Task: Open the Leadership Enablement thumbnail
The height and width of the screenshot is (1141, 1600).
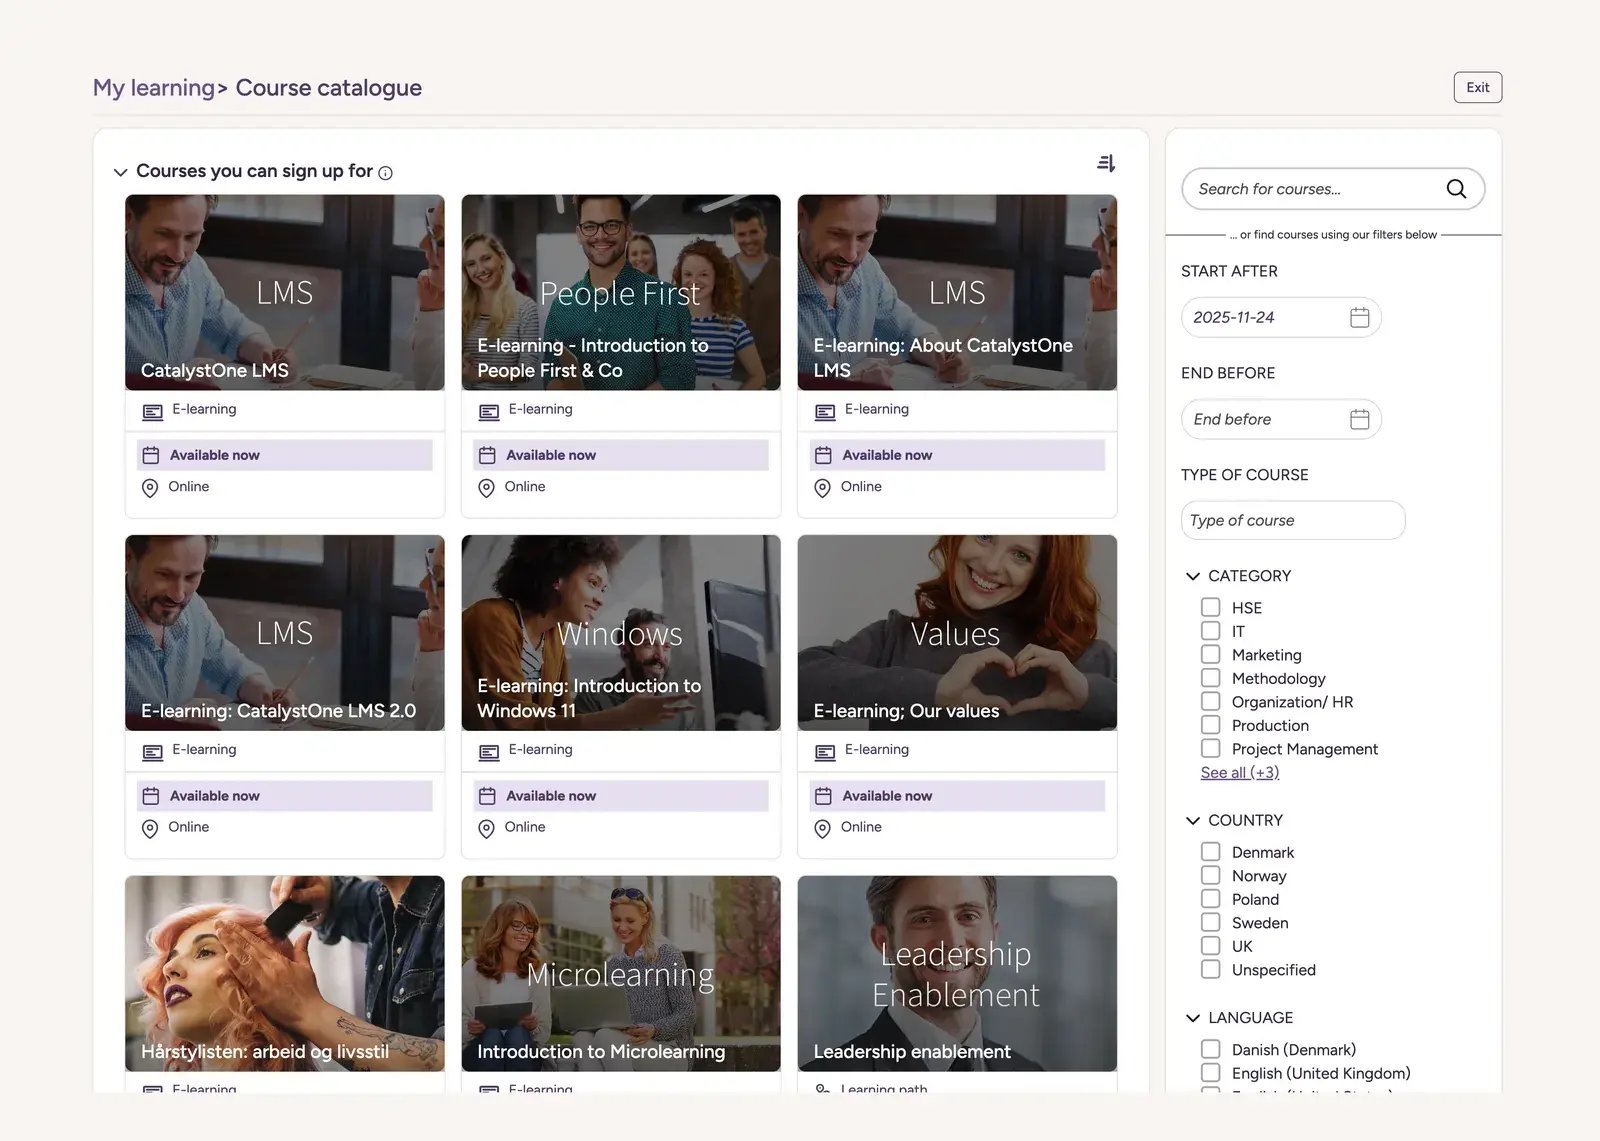Action: tap(957, 974)
